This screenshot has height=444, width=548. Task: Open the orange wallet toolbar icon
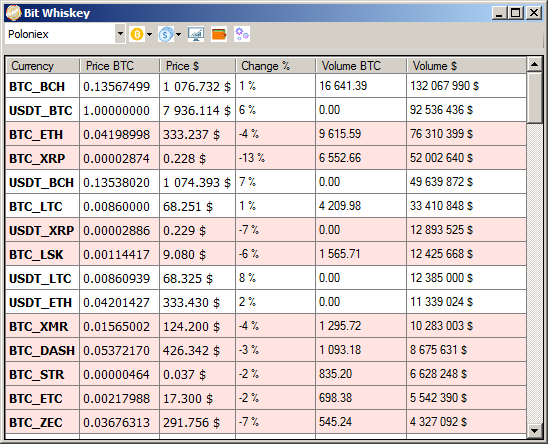[219, 34]
